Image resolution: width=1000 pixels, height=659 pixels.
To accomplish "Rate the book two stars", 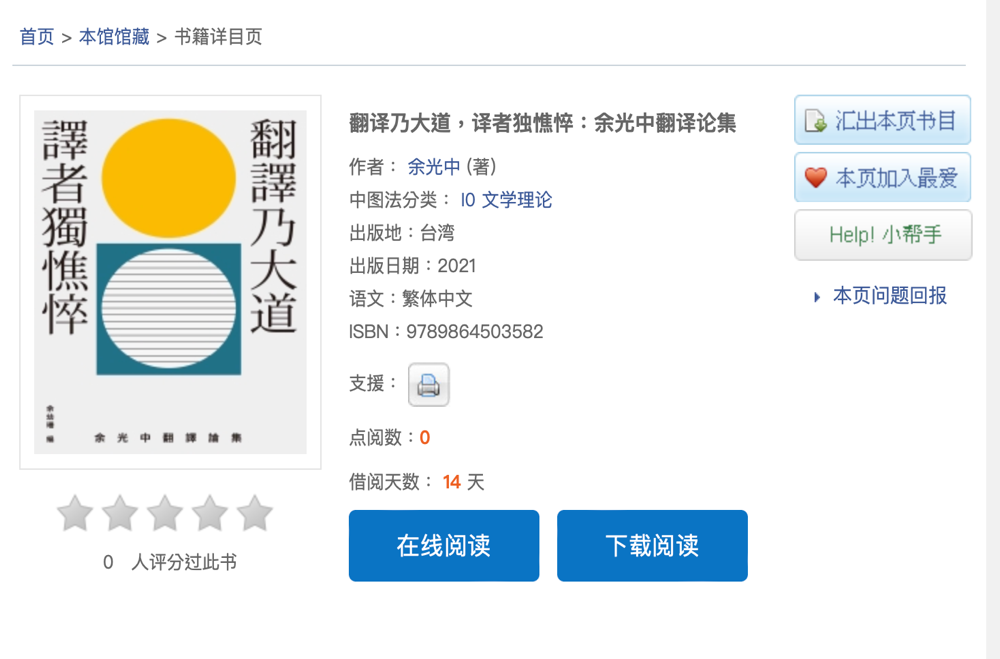I will click(x=120, y=513).
